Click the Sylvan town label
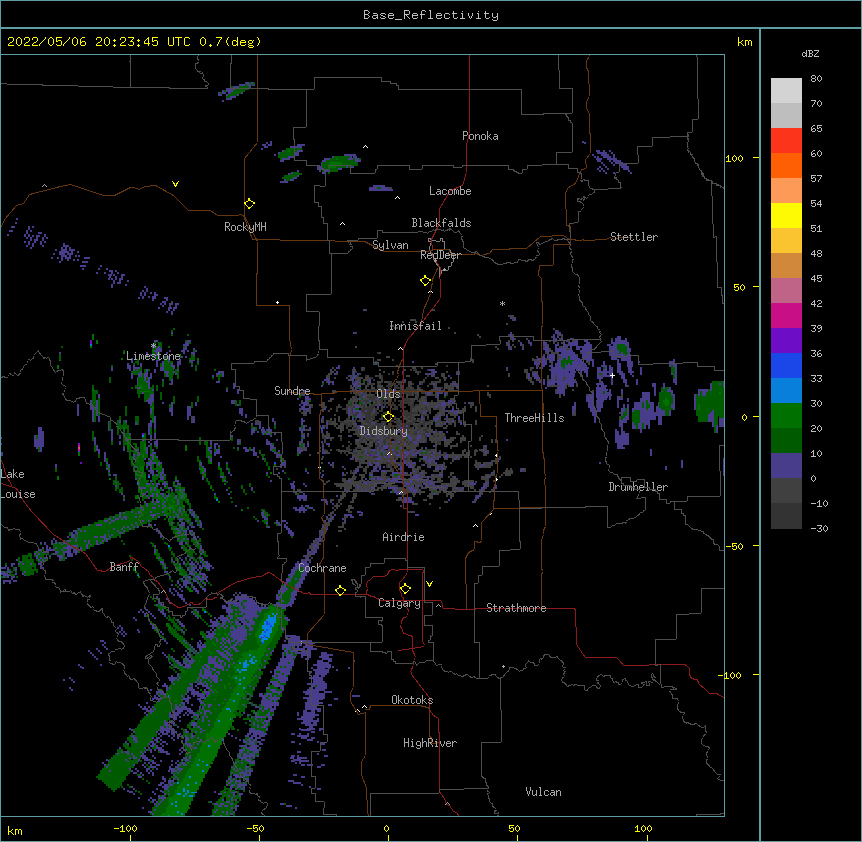Screen dimensions: 862x842 click(390, 245)
